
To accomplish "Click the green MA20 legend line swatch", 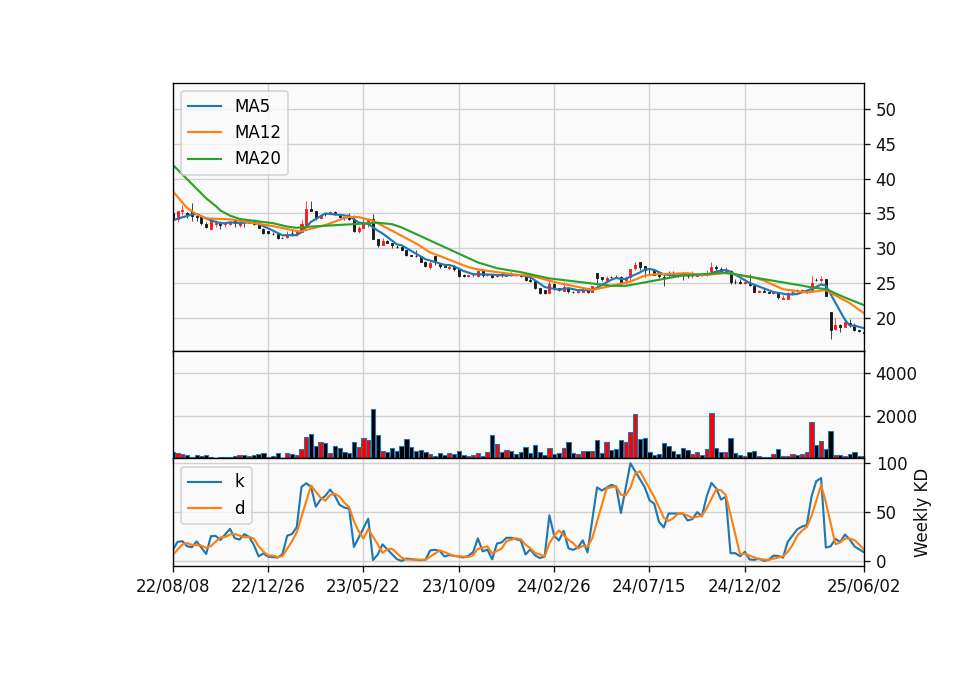I will [204, 158].
